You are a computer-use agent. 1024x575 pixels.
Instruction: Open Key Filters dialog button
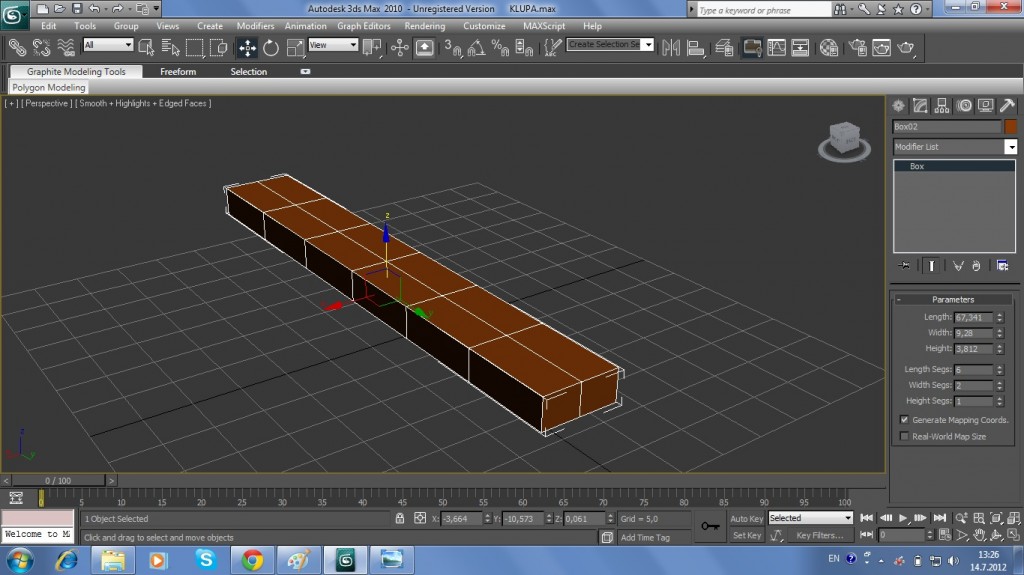coord(820,535)
